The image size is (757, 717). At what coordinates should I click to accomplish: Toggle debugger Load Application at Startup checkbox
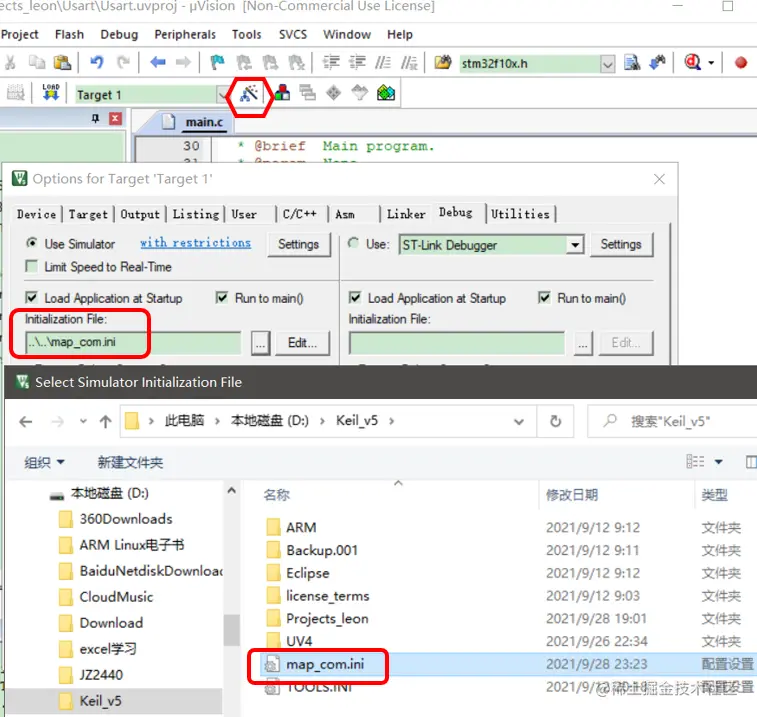pyautogui.click(x=355, y=297)
